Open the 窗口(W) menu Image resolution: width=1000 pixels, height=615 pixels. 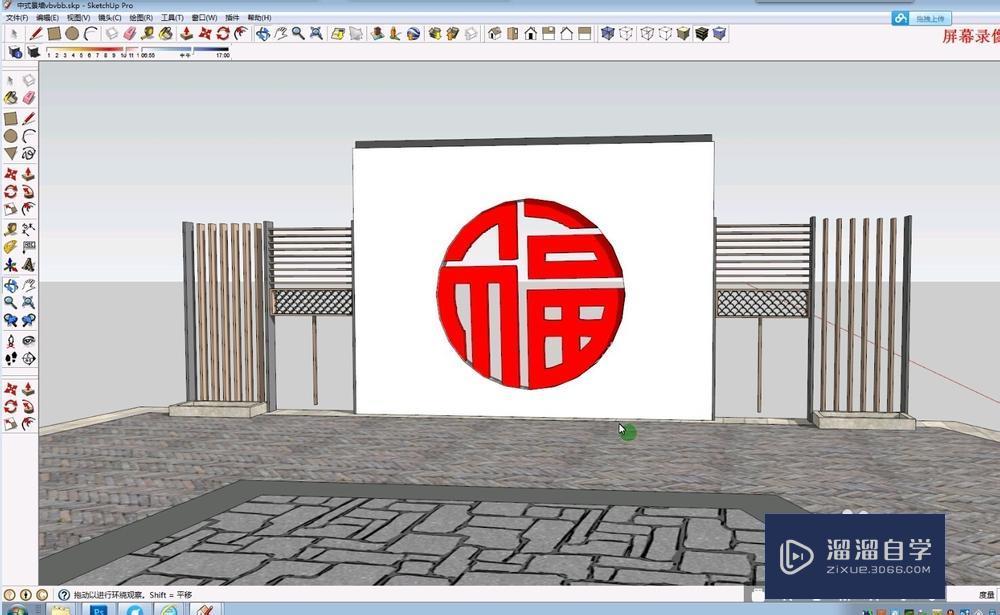point(204,18)
